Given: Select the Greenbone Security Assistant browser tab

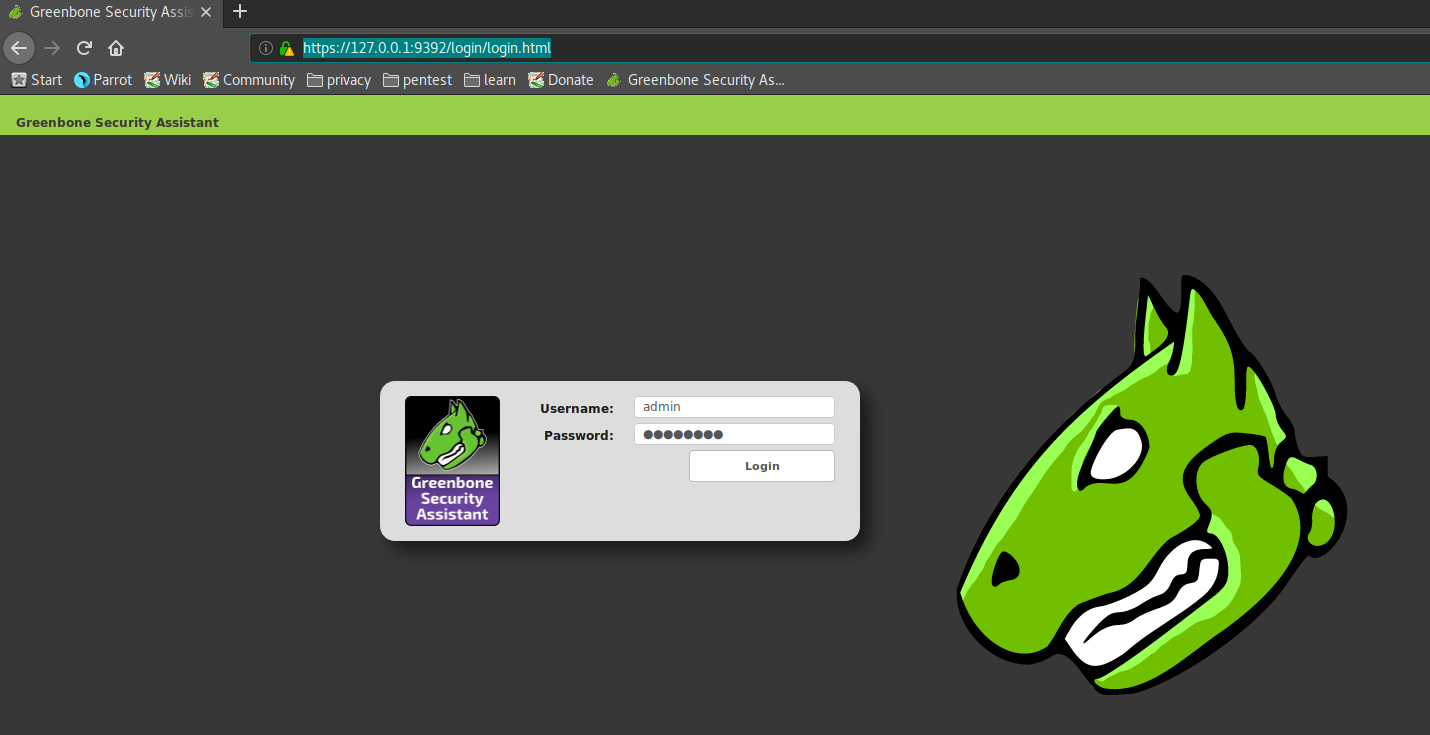Looking at the screenshot, I should 110,12.
